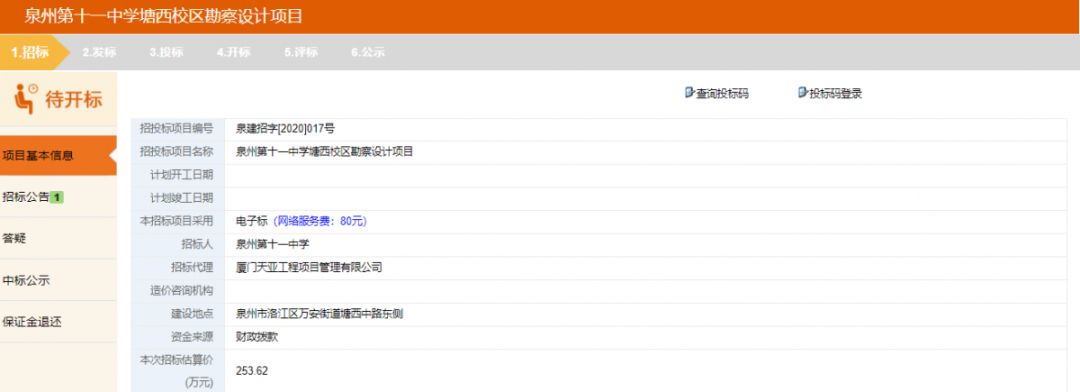Open 项目基本信息 in the sidebar
1080x392 pixels.
[x=59, y=156]
